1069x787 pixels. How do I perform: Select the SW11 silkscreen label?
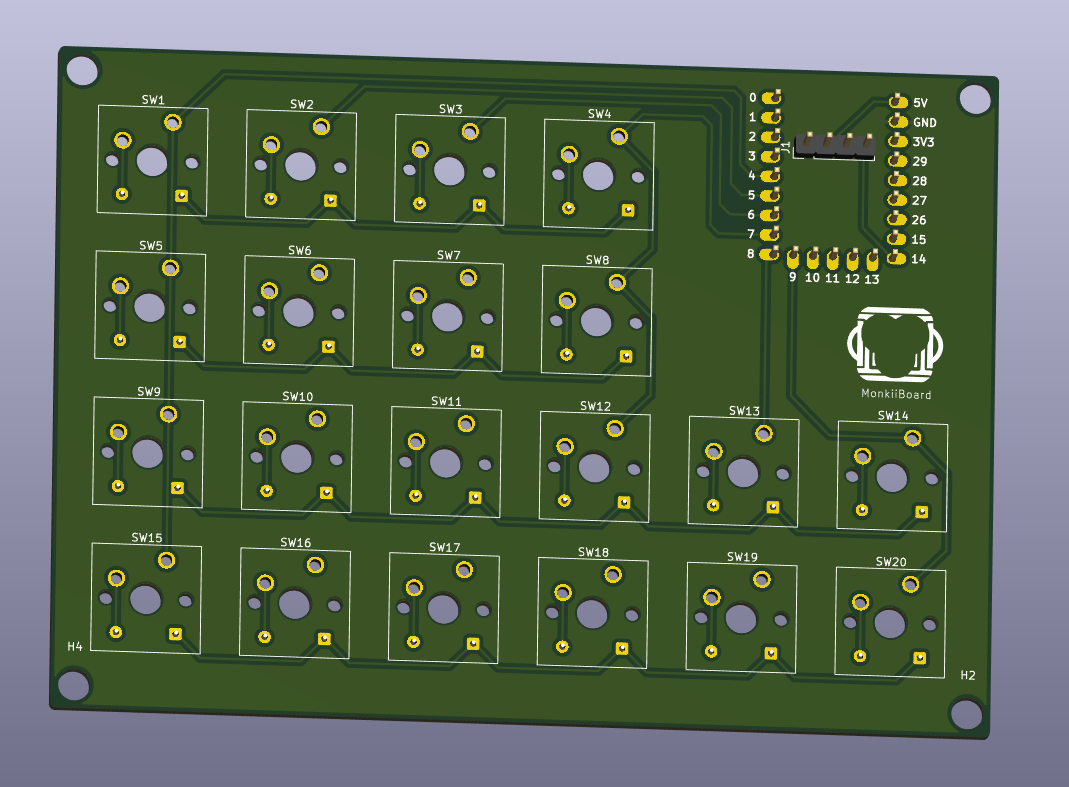[447, 401]
